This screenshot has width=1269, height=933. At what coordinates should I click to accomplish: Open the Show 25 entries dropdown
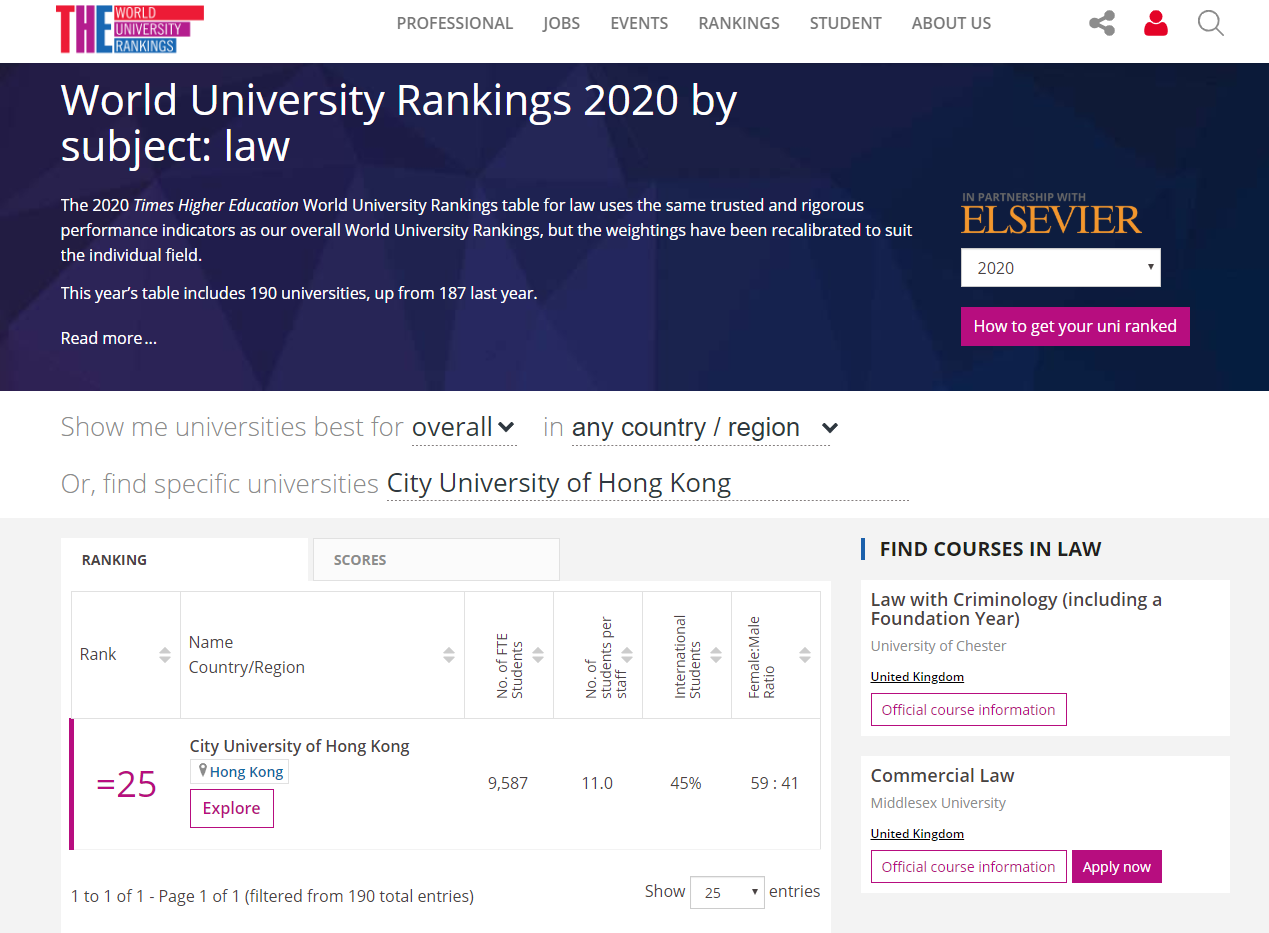(x=727, y=892)
